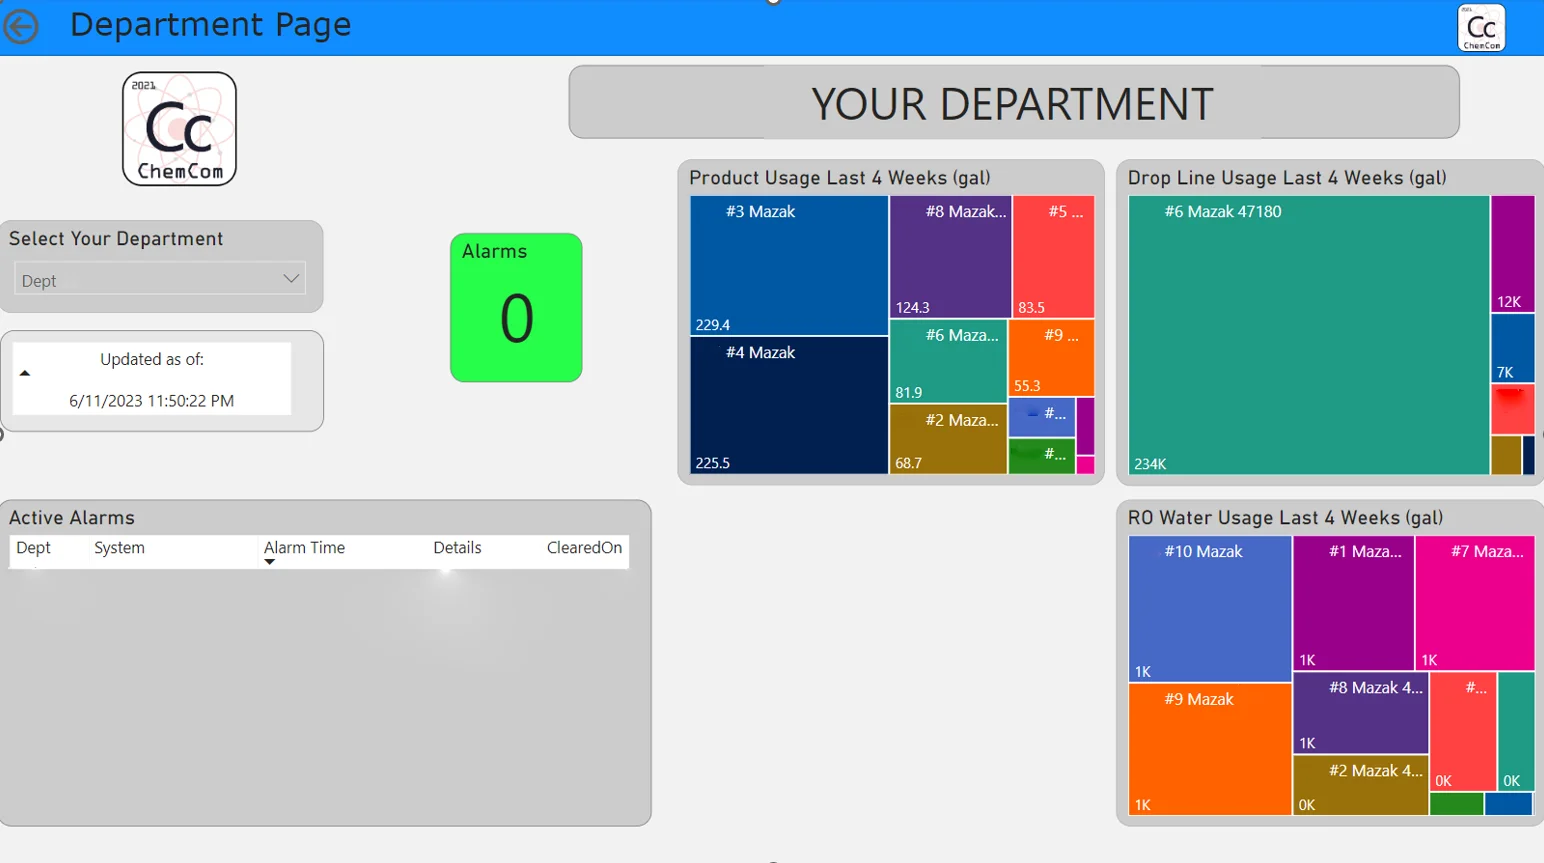Image resolution: width=1544 pixels, height=863 pixels.
Task: Navigate back using the blue circular arrow icon
Action: [21, 27]
